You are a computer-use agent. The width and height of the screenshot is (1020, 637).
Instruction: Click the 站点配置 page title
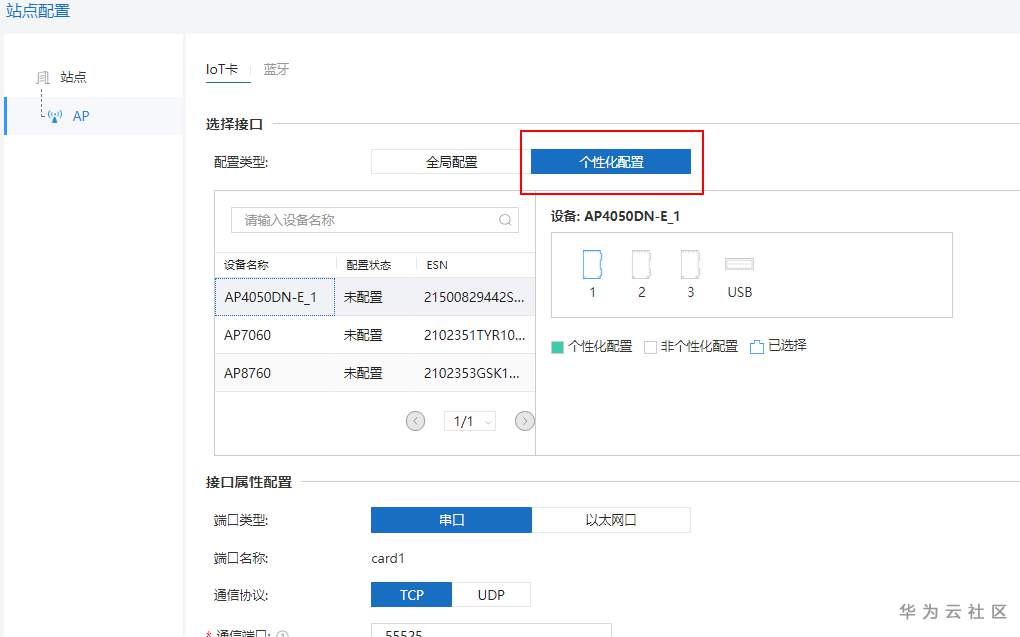pyautogui.click(x=38, y=11)
